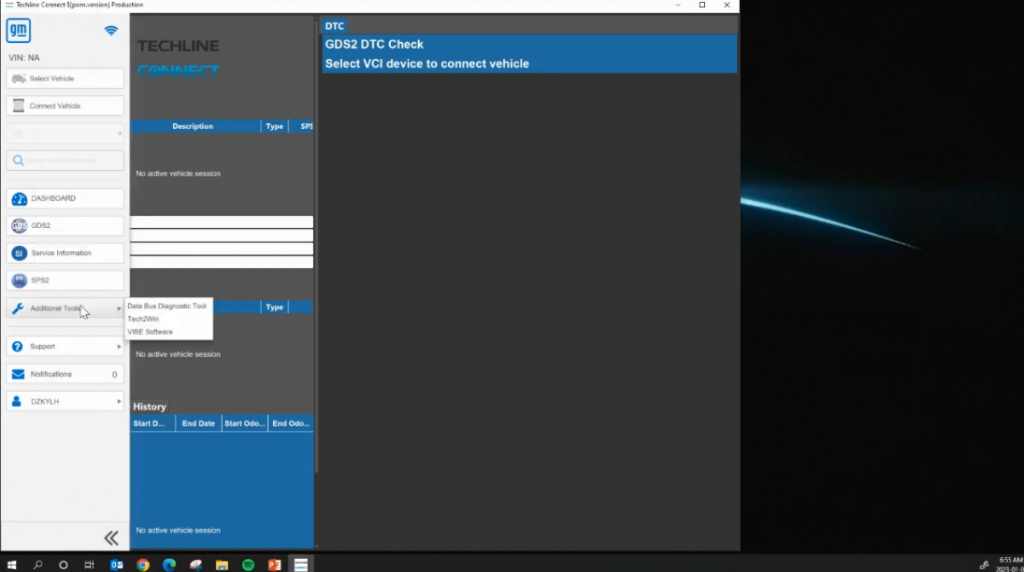Select Data Bus Diagnostic Tool
The height and width of the screenshot is (572, 1024).
[x=167, y=306]
